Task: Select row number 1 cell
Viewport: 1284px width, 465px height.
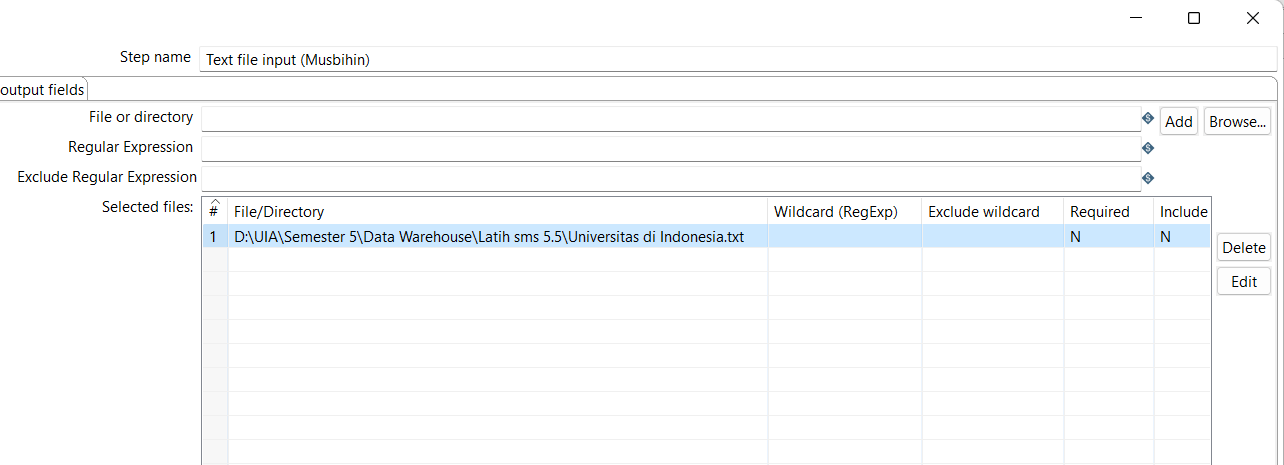Action: 214,237
